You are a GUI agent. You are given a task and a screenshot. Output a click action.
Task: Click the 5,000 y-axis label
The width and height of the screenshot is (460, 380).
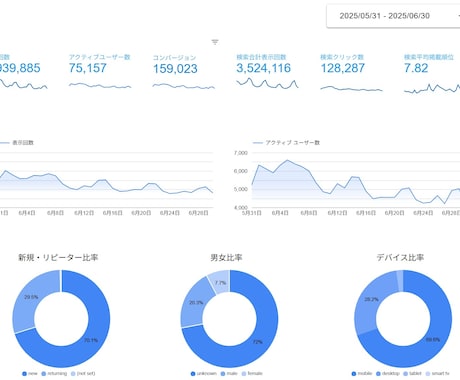pyautogui.click(x=241, y=189)
